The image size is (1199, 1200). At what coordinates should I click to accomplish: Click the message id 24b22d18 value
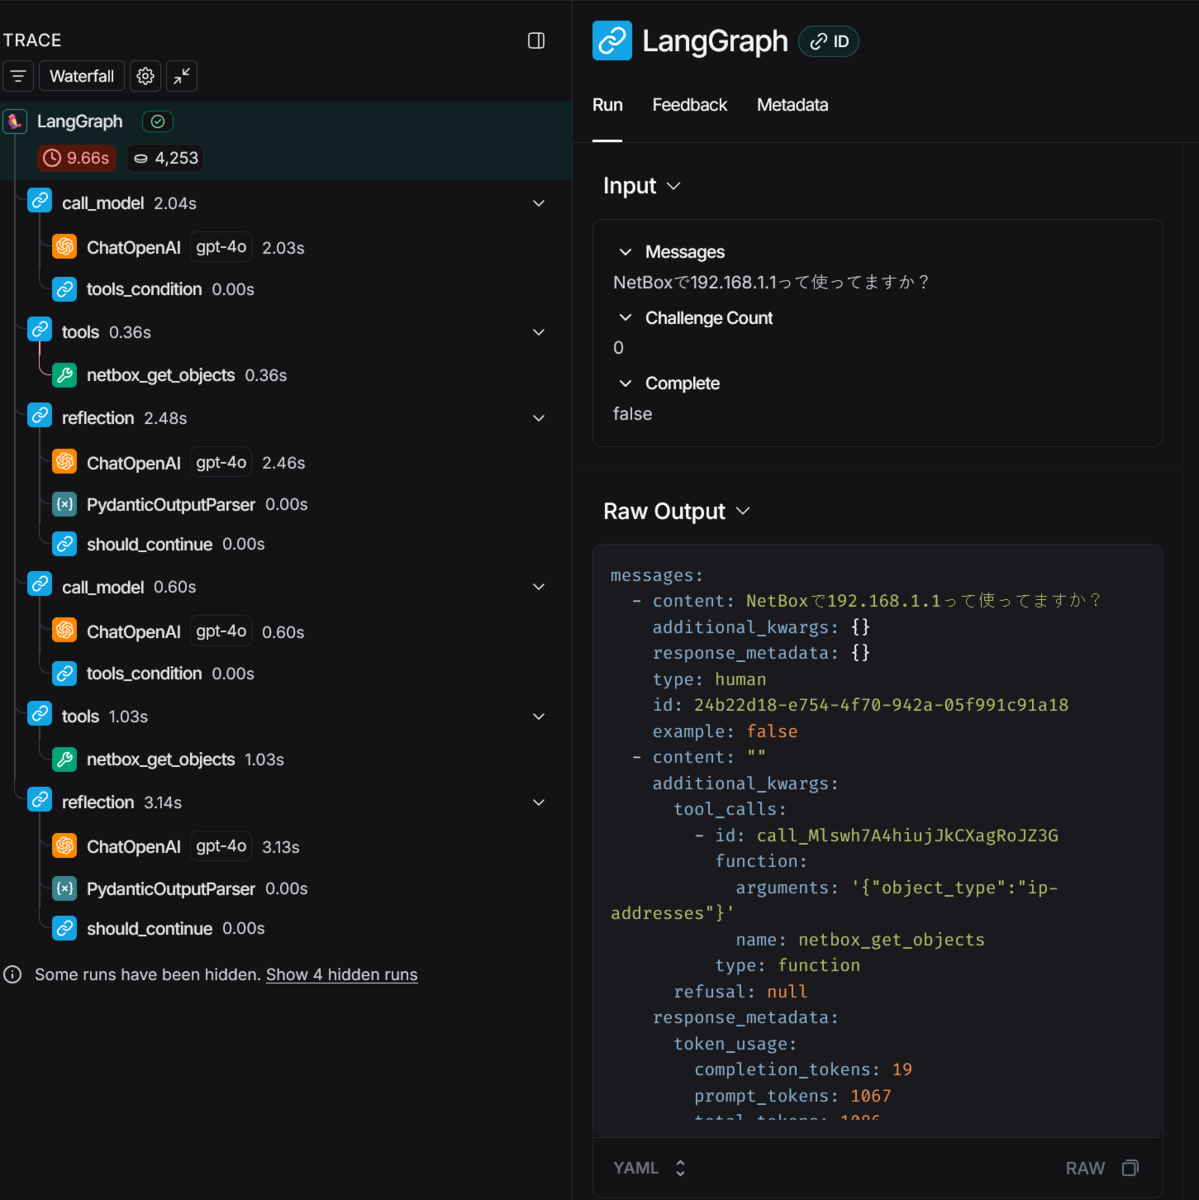[x=881, y=705]
